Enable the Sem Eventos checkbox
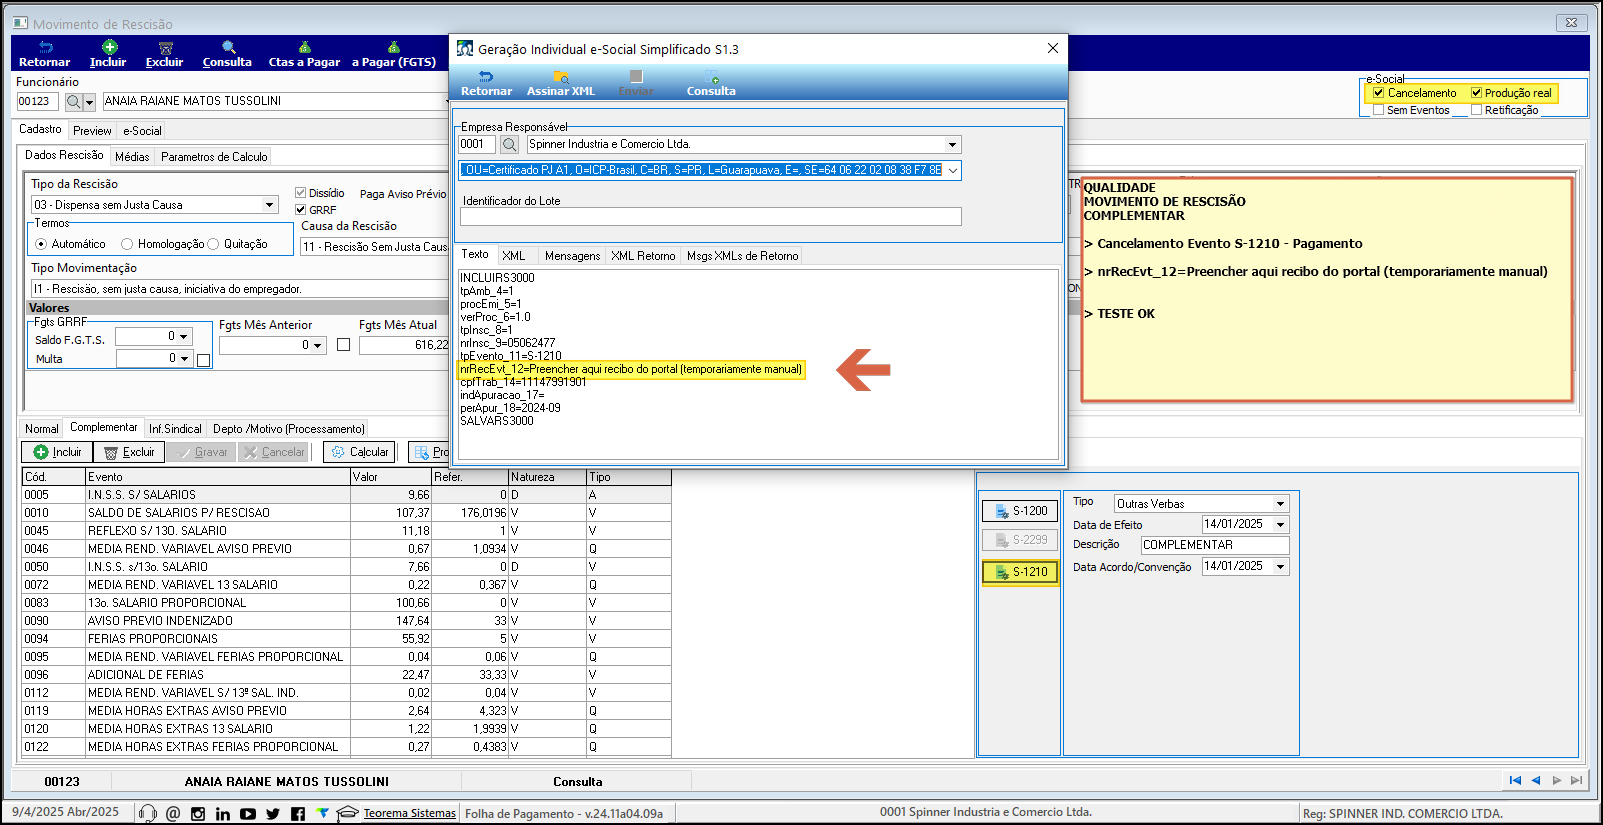Viewport: 1603px width, 825px height. (x=1378, y=110)
